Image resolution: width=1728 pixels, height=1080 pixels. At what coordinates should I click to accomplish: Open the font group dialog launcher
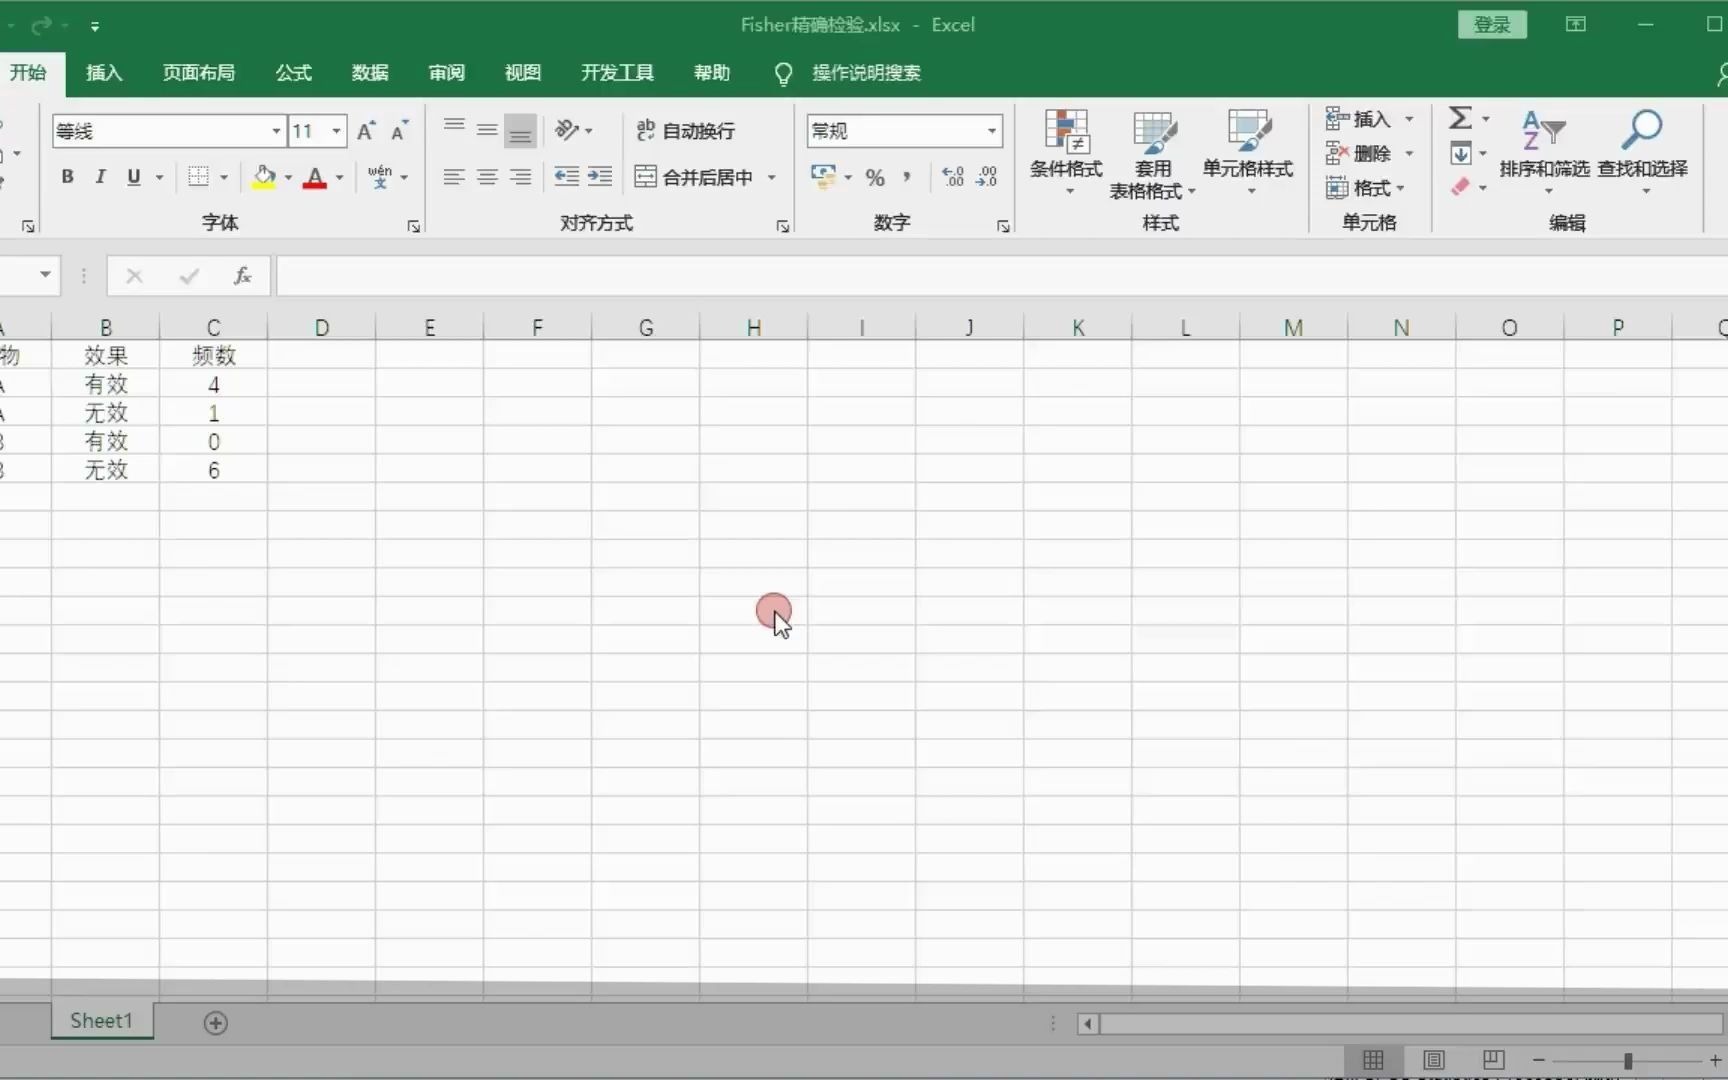pyautogui.click(x=413, y=227)
